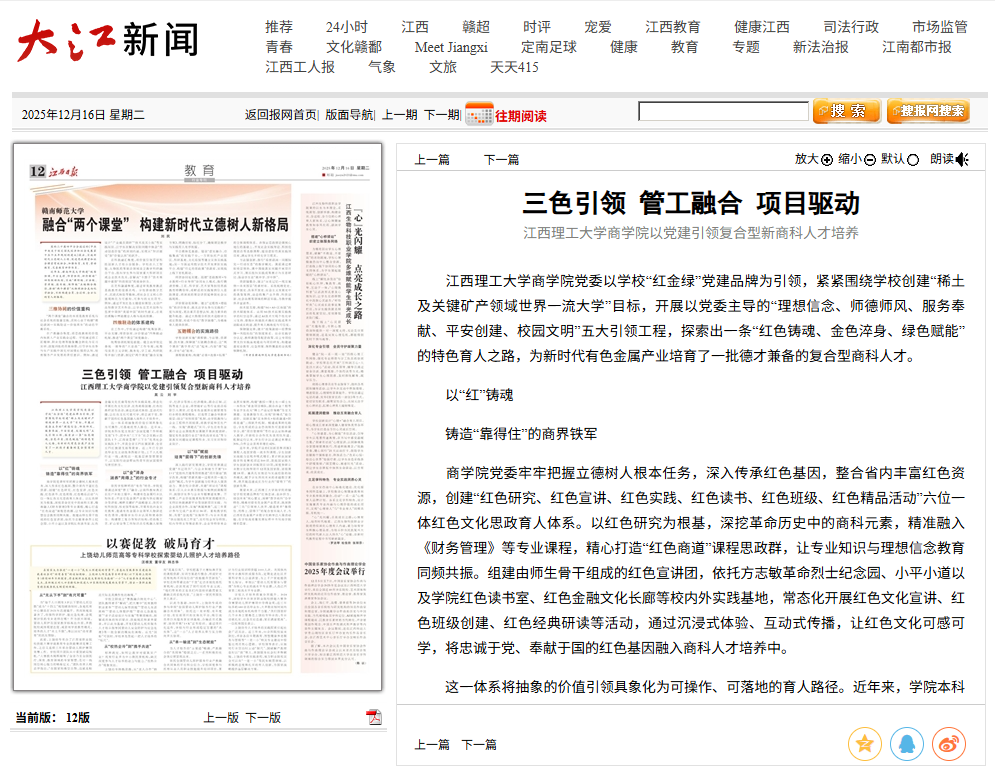The height and width of the screenshot is (771, 995).
Task: Click the 往期阅读 calendar icon
Action: pos(479,114)
